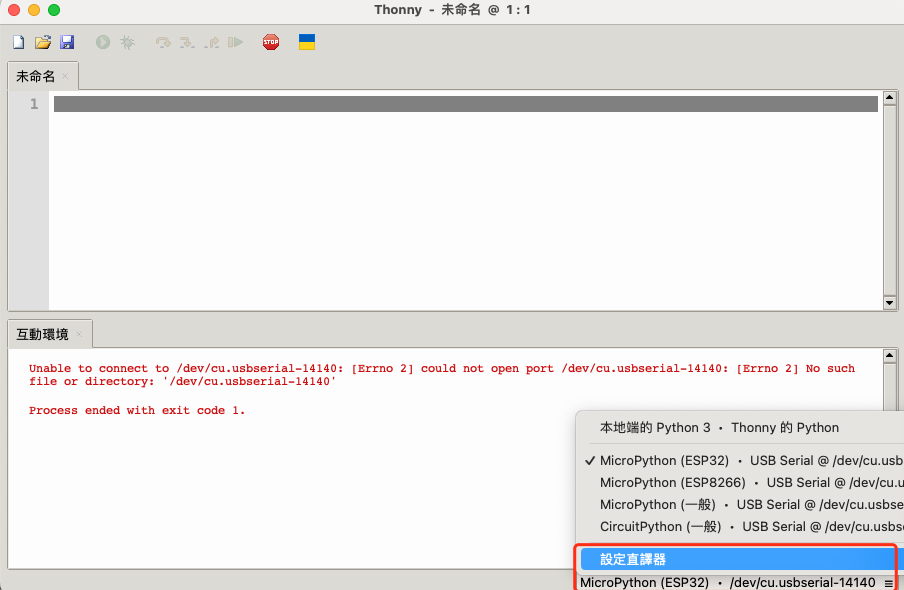Click the Ukraine flag support icon
904x590 pixels.
(307, 42)
